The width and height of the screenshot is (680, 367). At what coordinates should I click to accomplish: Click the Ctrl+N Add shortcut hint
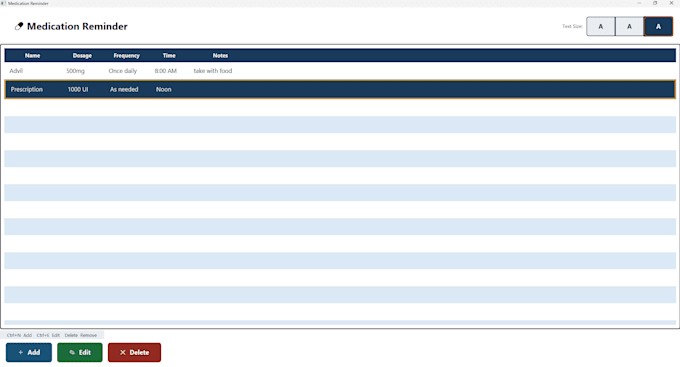click(x=20, y=335)
